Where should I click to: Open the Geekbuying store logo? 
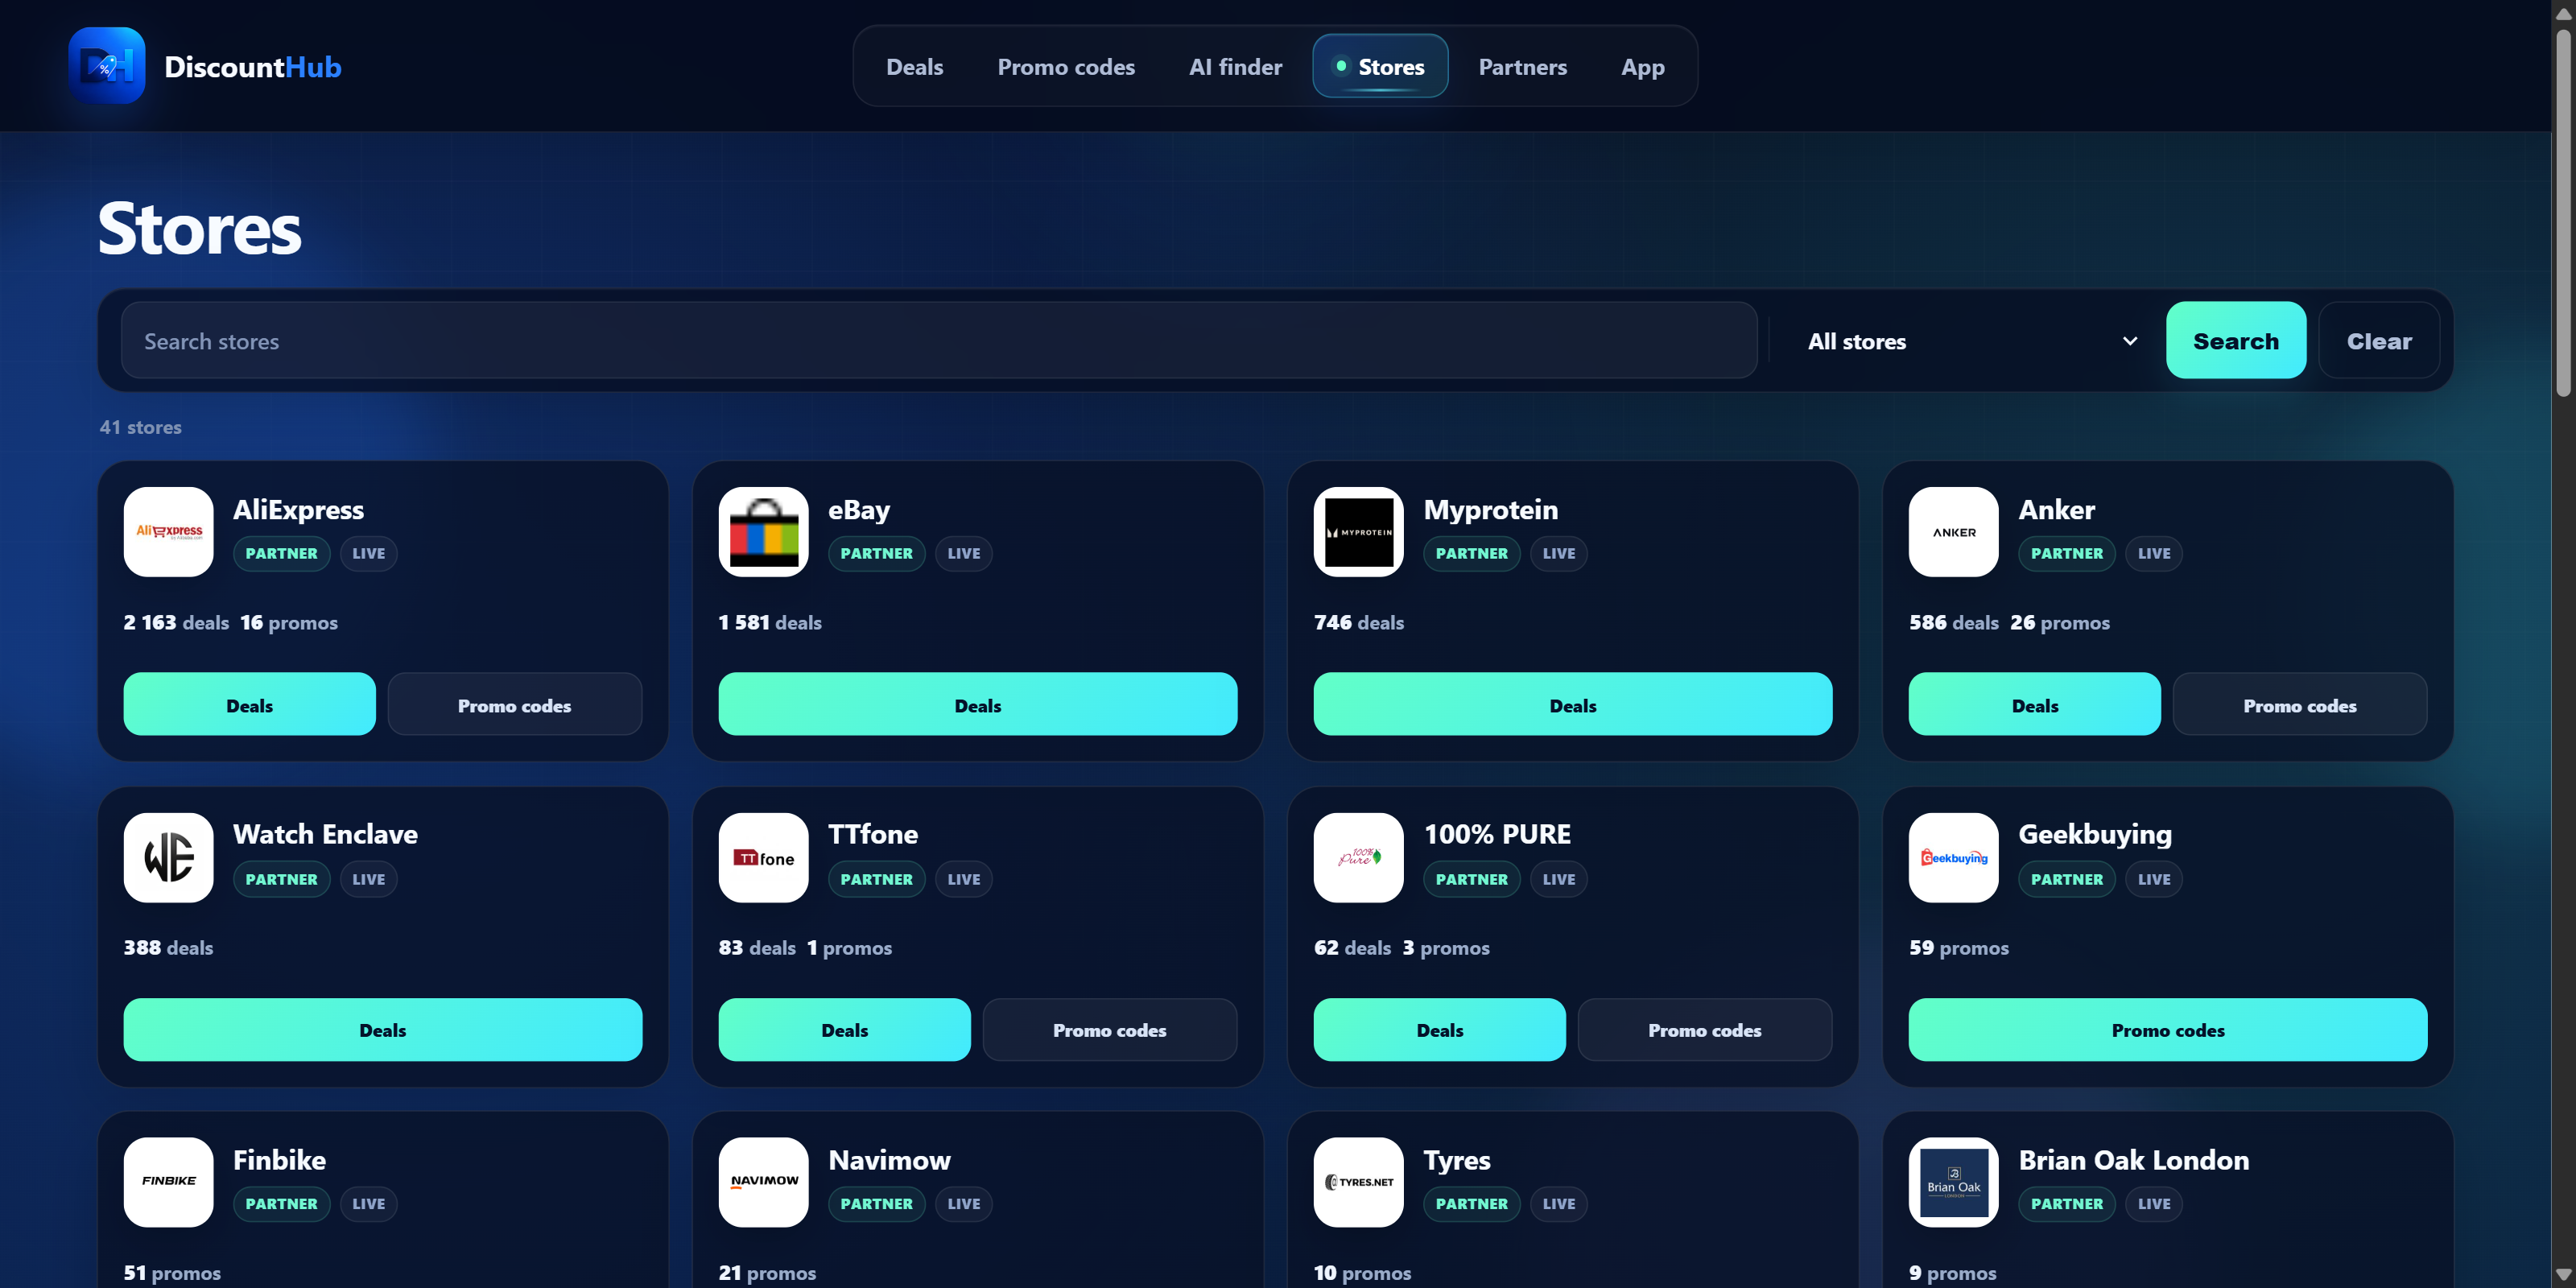coord(1953,858)
